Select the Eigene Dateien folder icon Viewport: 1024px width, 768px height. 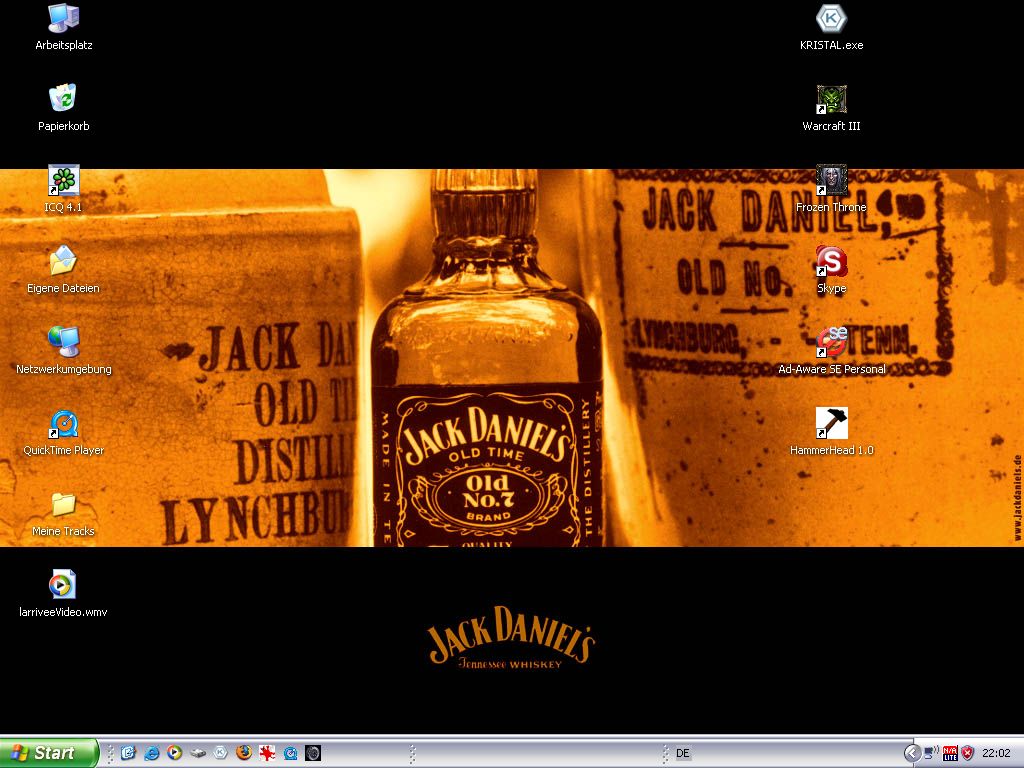coord(63,270)
